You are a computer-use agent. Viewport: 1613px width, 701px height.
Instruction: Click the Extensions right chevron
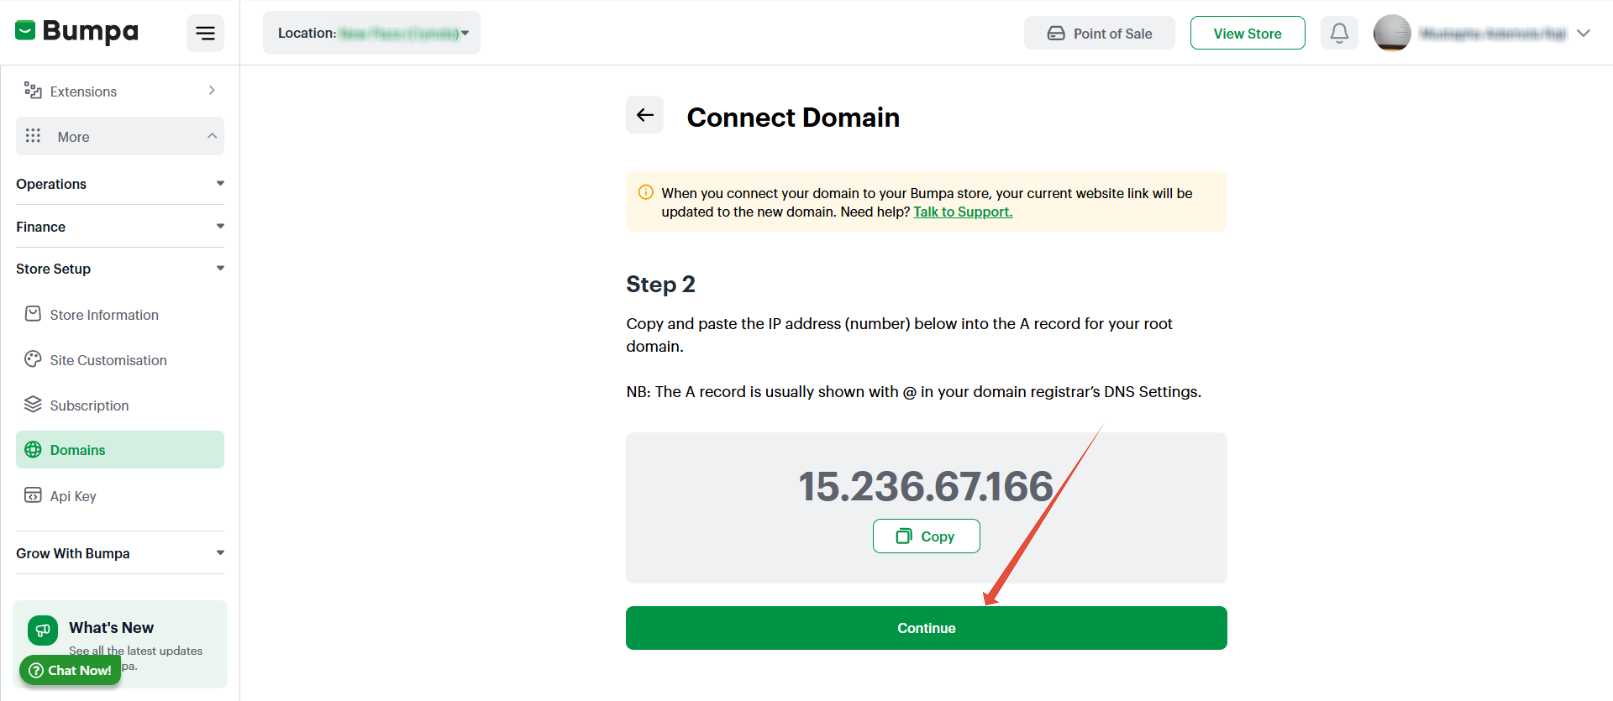(212, 90)
